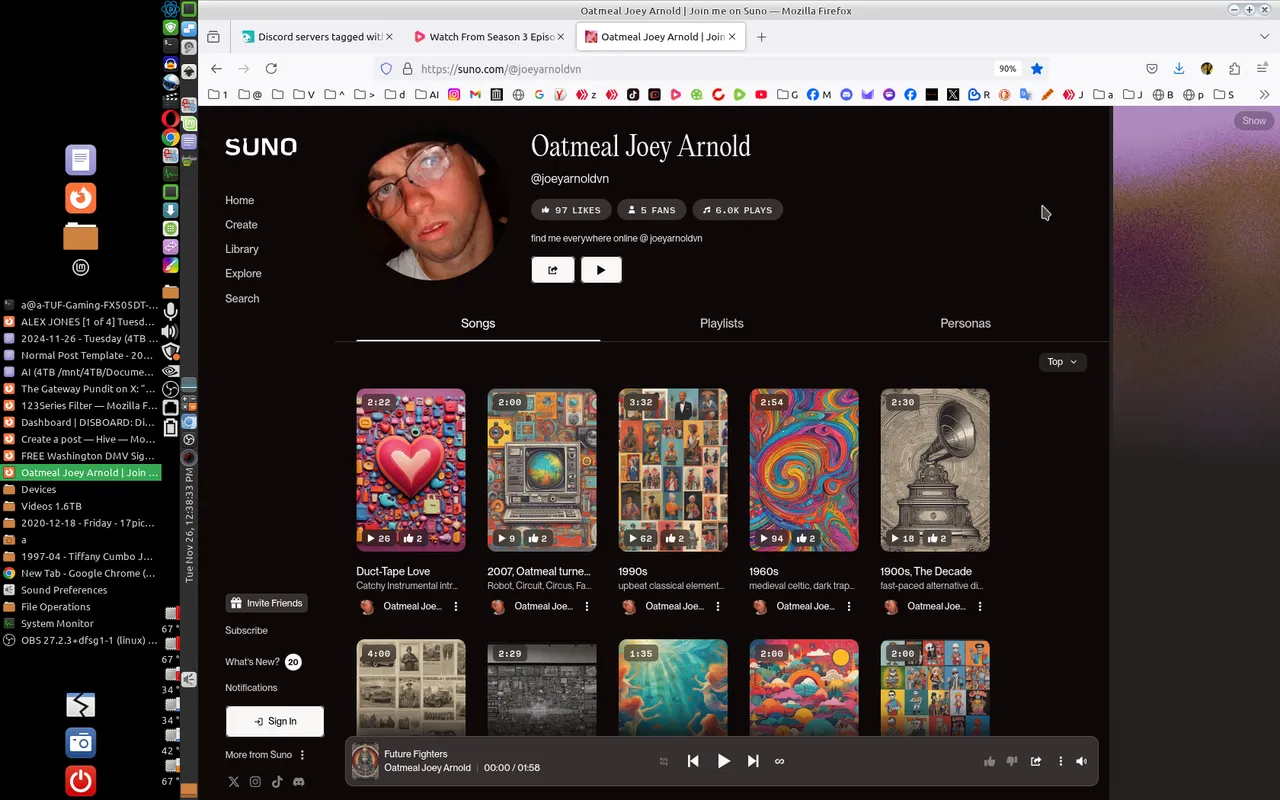Click the profile play-all button under bio

pyautogui.click(x=601, y=269)
